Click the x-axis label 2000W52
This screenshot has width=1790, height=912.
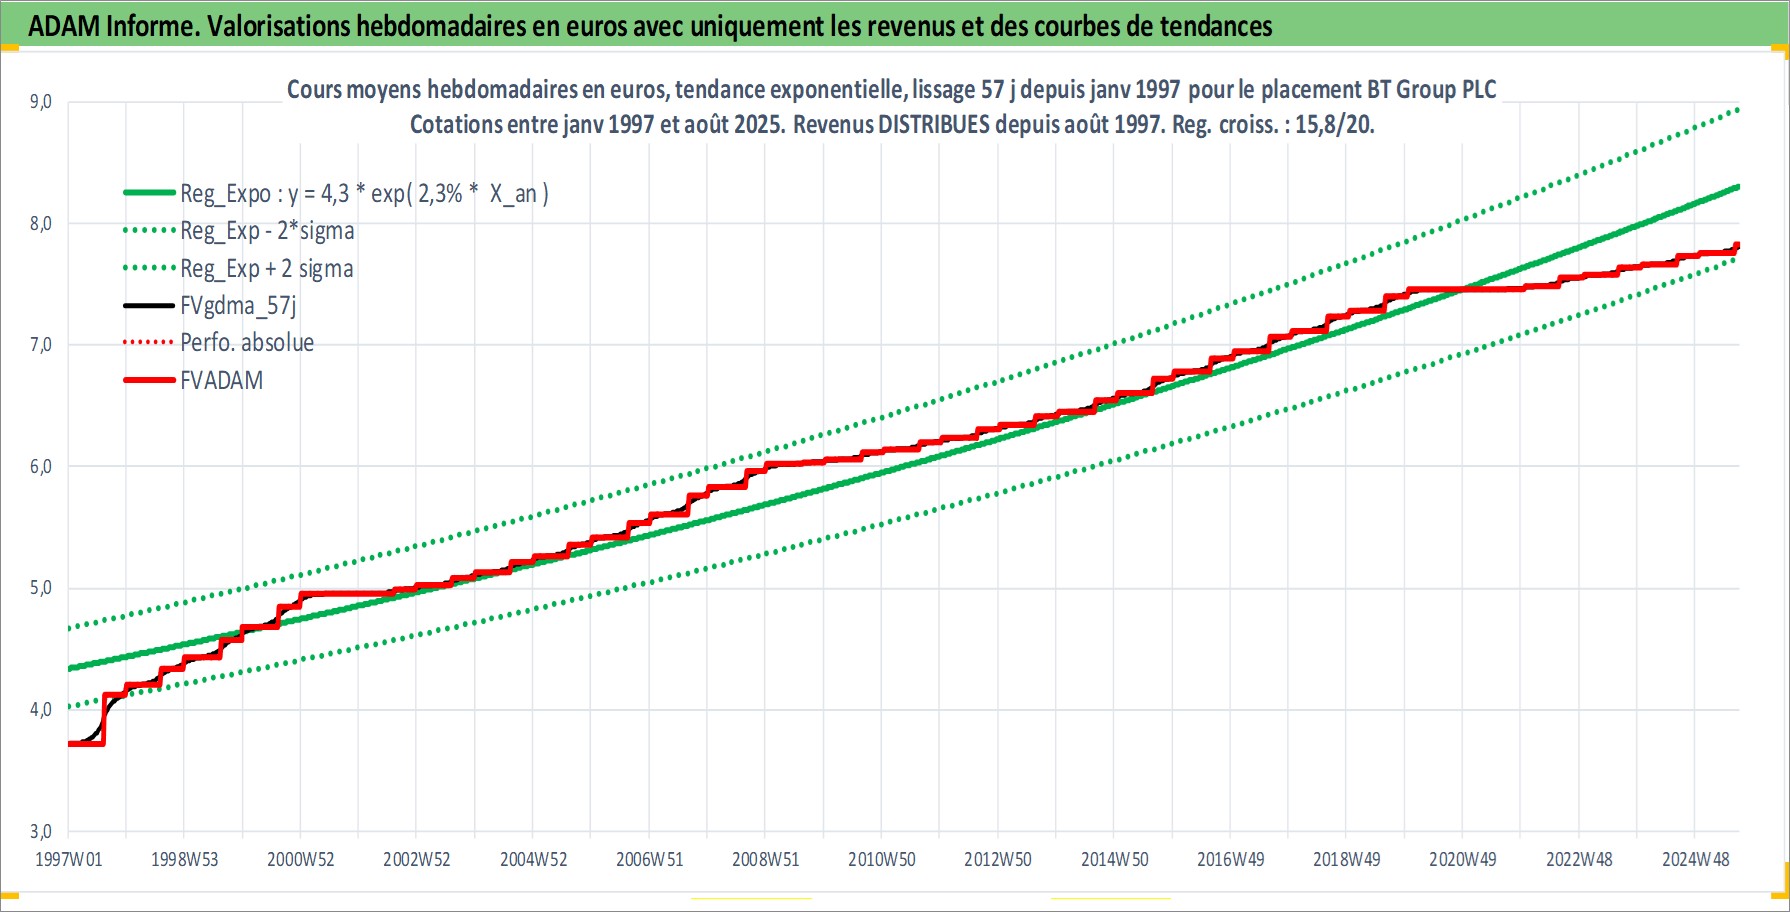coord(301,860)
